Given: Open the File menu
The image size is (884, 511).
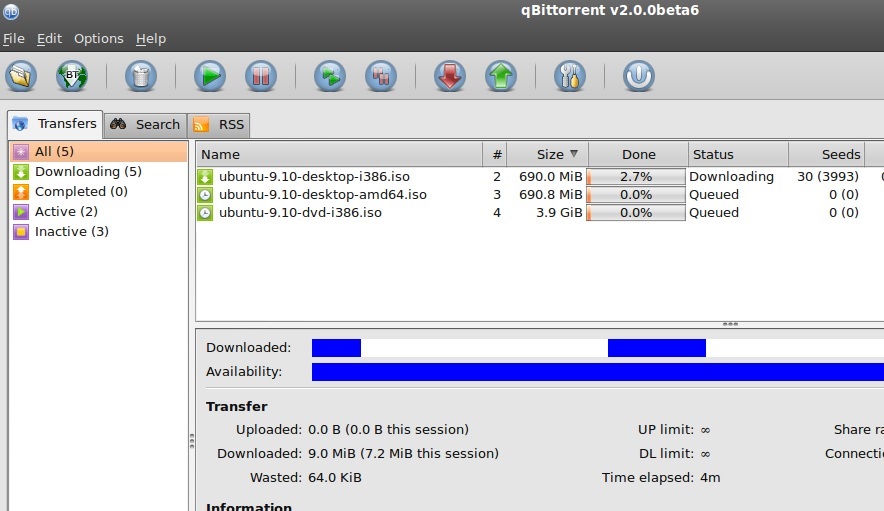Looking at the screenshot, I should [13, 38].
